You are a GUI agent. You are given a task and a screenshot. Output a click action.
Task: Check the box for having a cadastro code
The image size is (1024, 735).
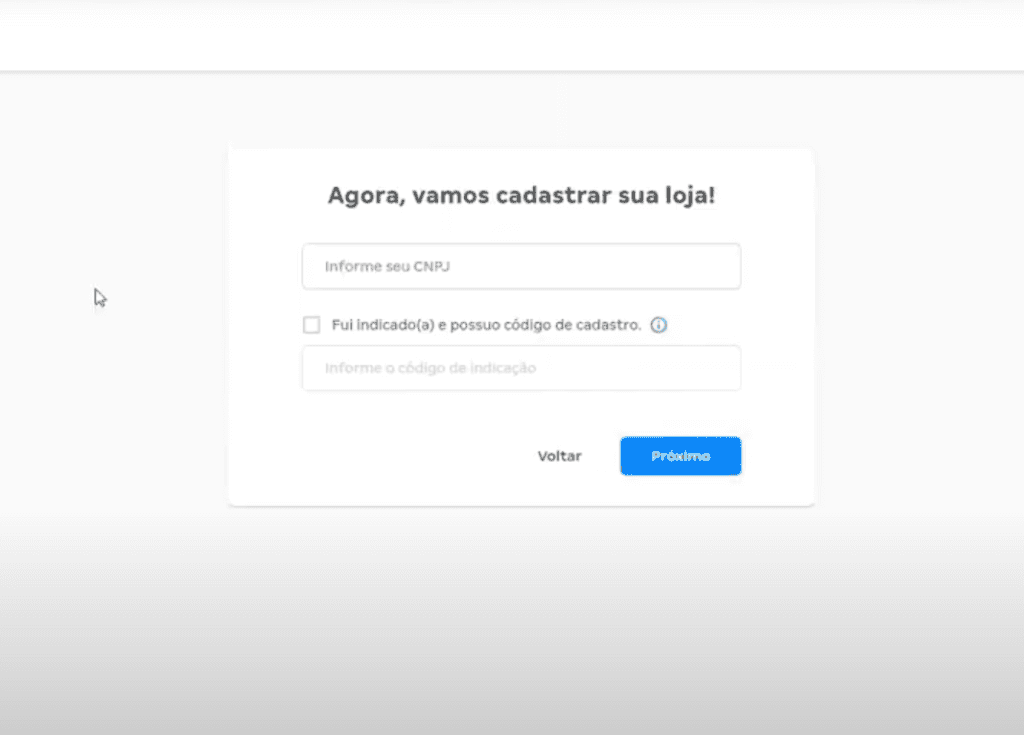312,325
